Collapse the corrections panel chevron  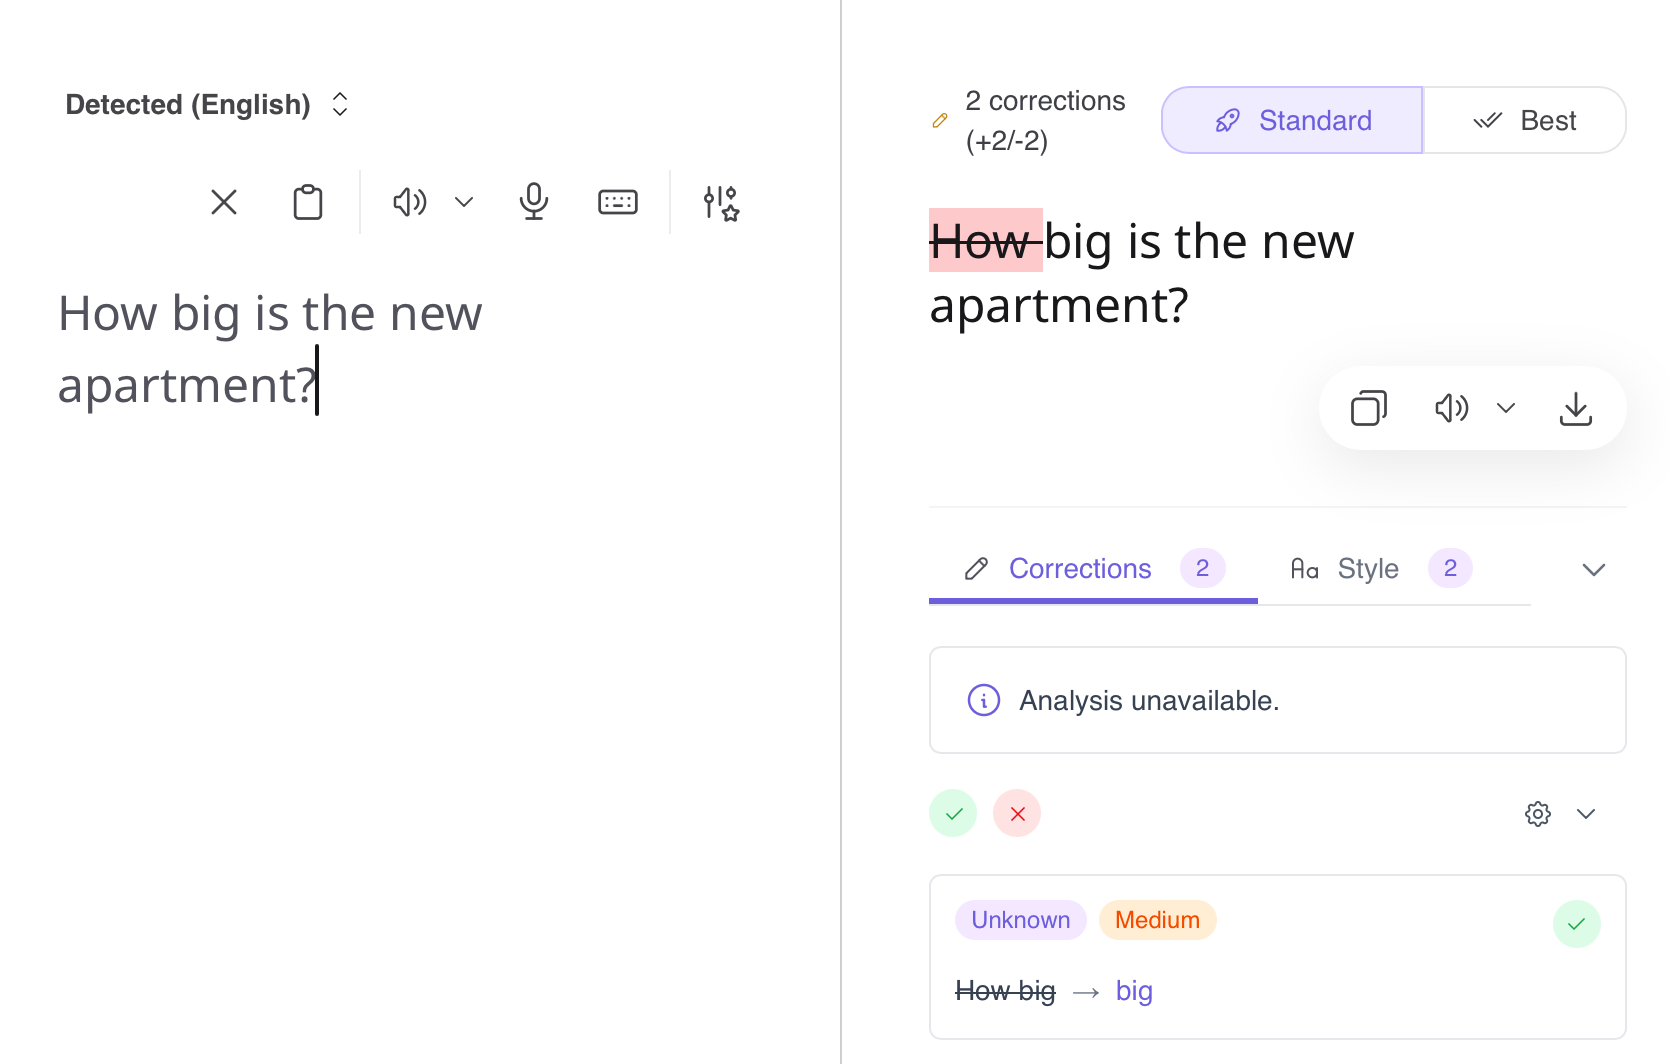tap(1594, 570)
